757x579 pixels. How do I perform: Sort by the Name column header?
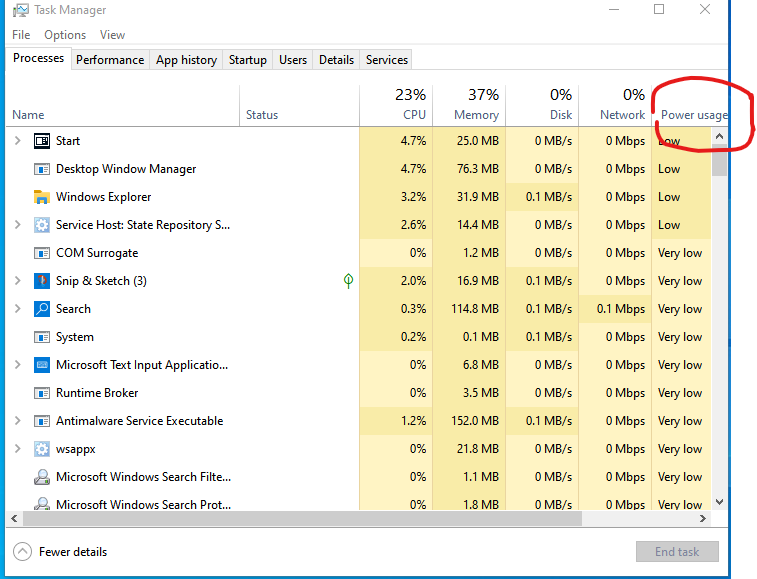[x=123, y=106]
